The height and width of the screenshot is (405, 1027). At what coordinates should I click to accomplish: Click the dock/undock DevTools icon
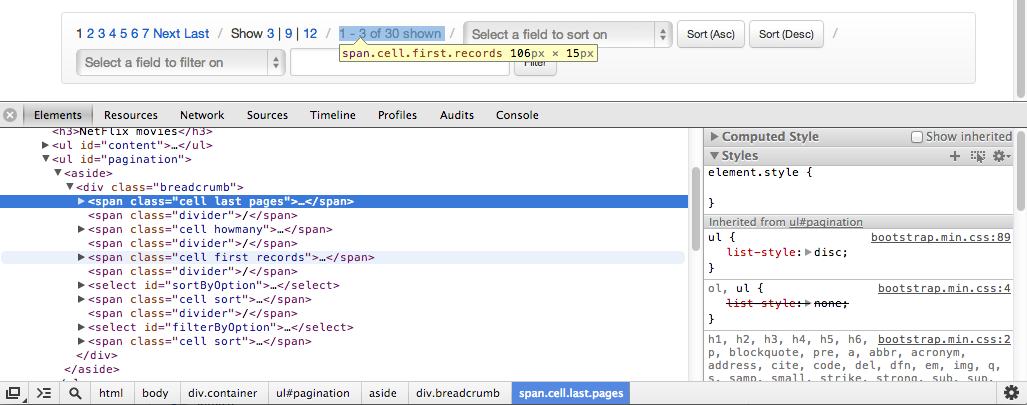point(14,393)
